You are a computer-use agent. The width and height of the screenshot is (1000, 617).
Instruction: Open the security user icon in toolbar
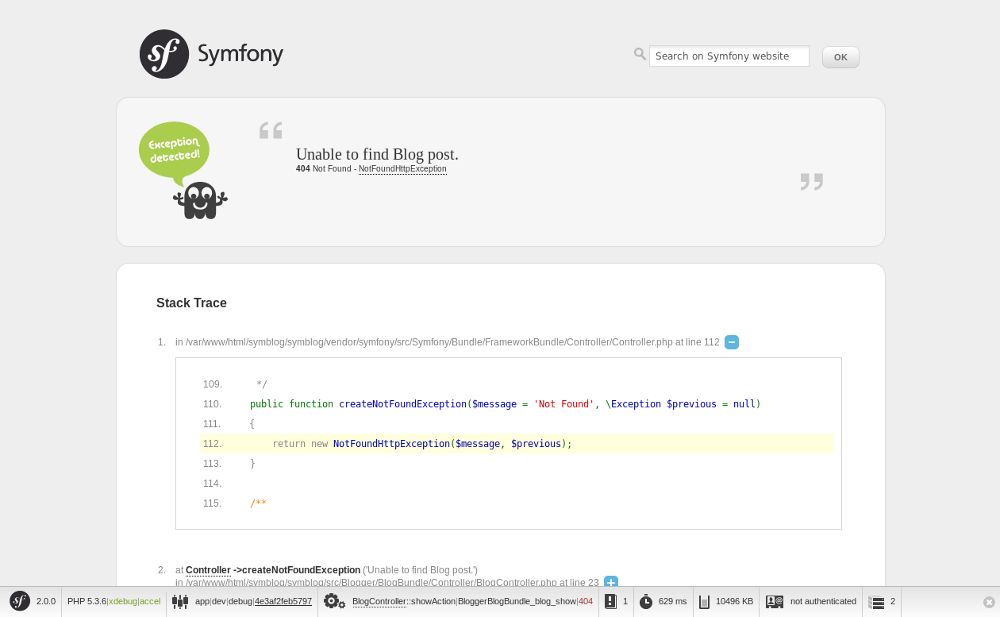coord(774,601)
